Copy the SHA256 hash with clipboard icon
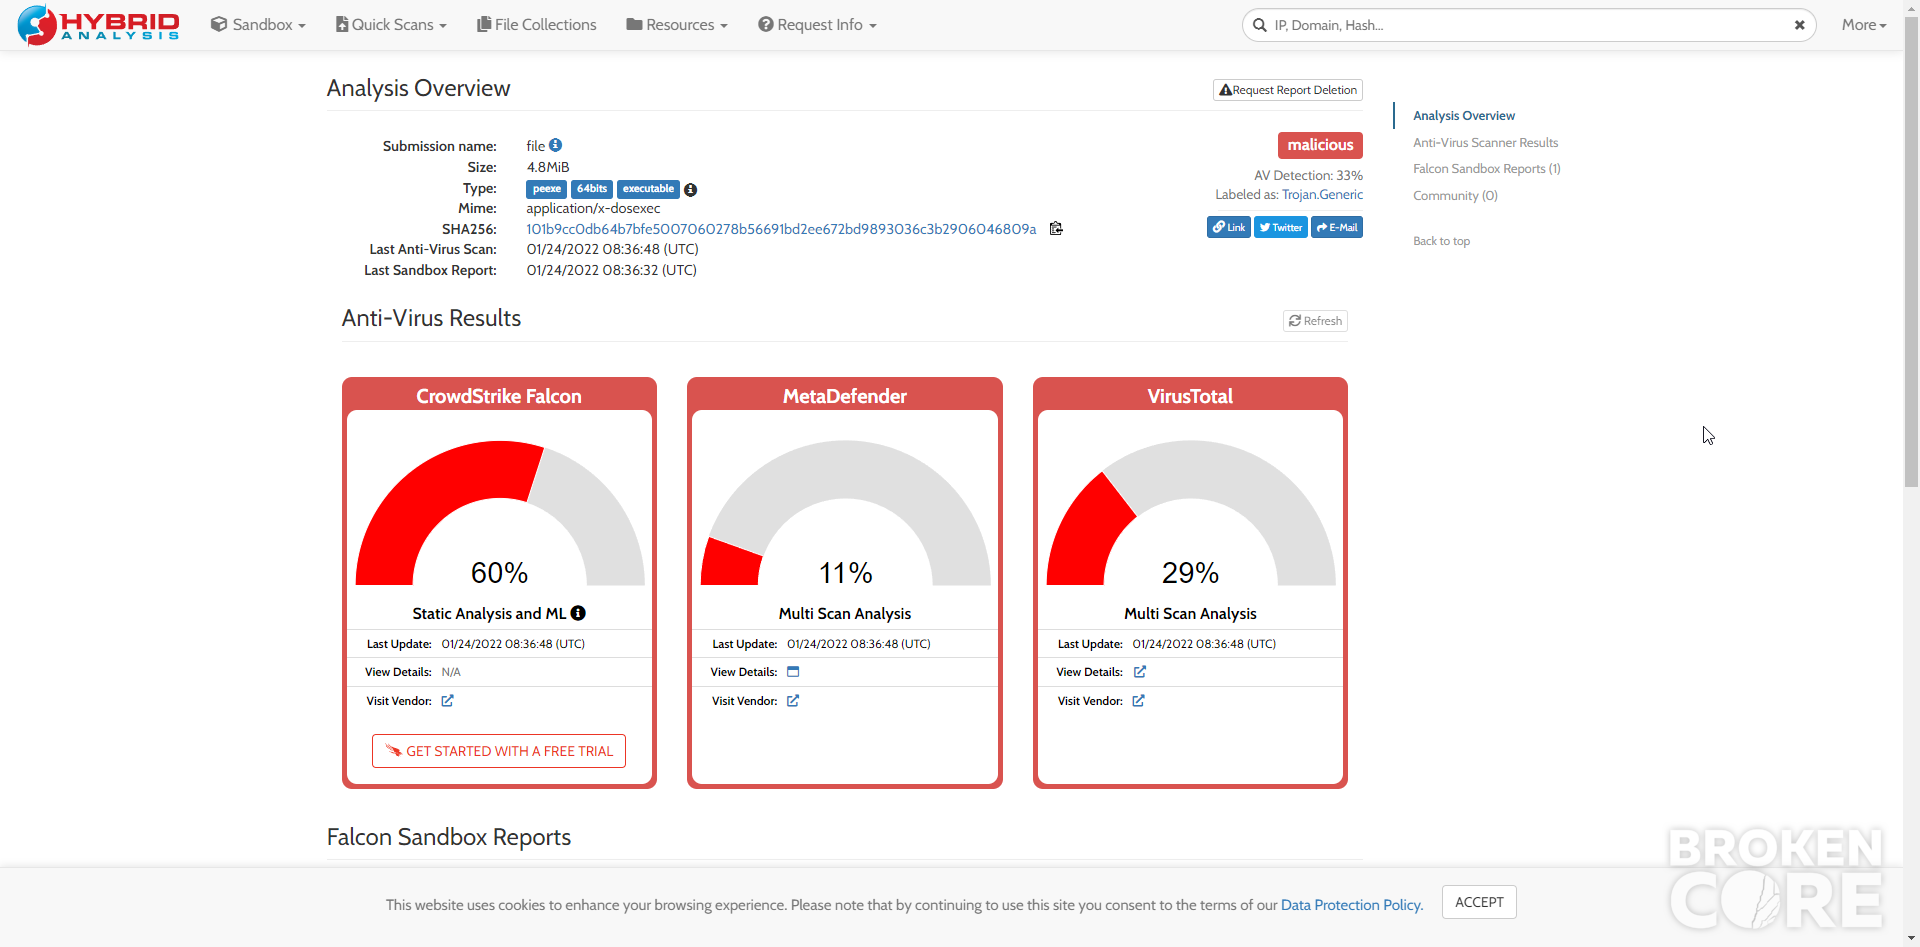 [x=1056, y=229]
